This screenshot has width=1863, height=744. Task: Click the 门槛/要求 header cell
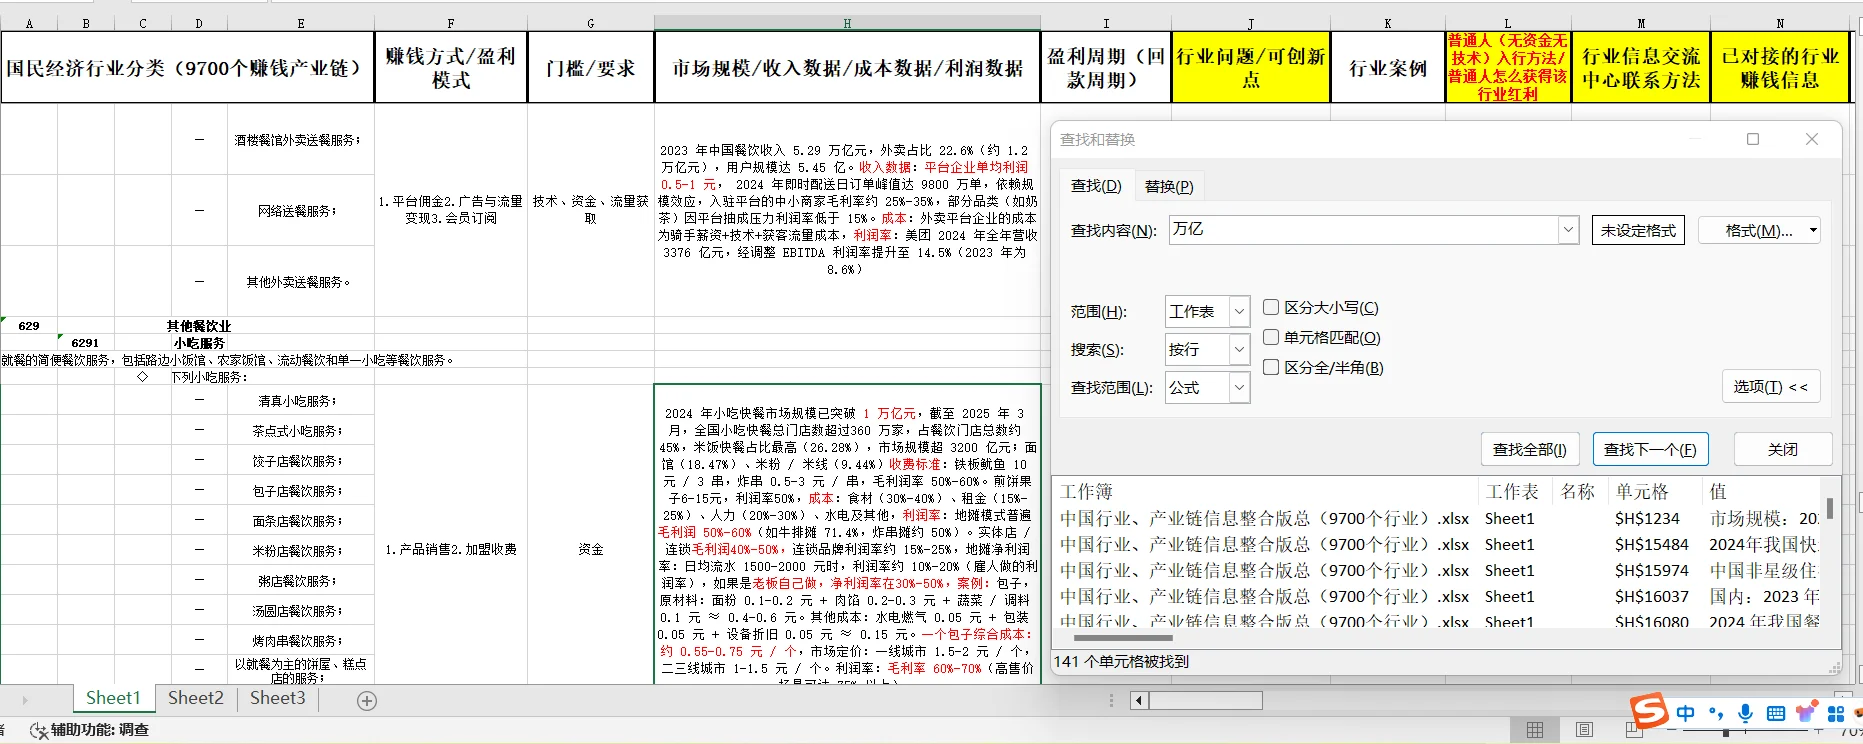click(x=591, y=68)
